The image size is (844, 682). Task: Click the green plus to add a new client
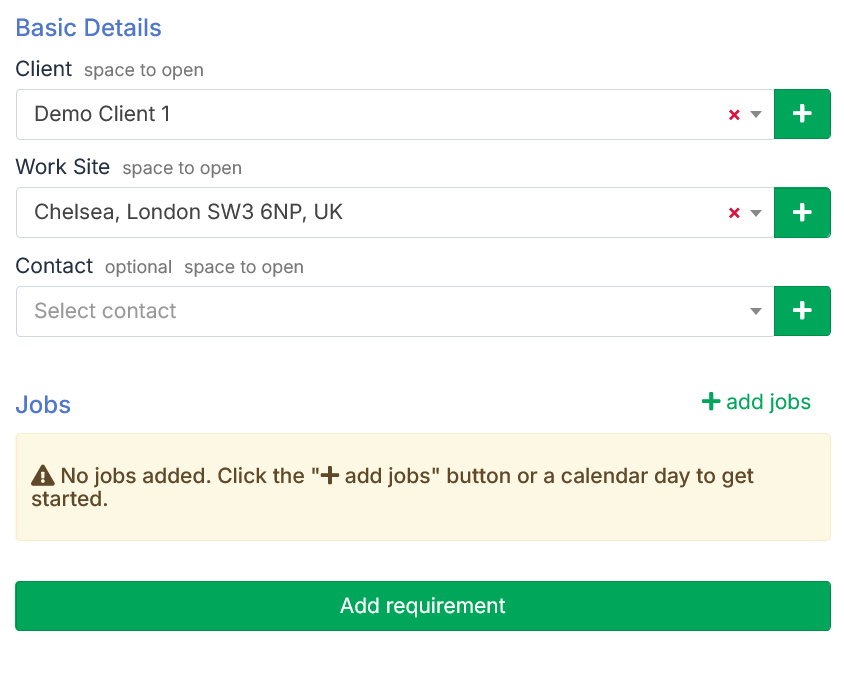click(802, 113)
